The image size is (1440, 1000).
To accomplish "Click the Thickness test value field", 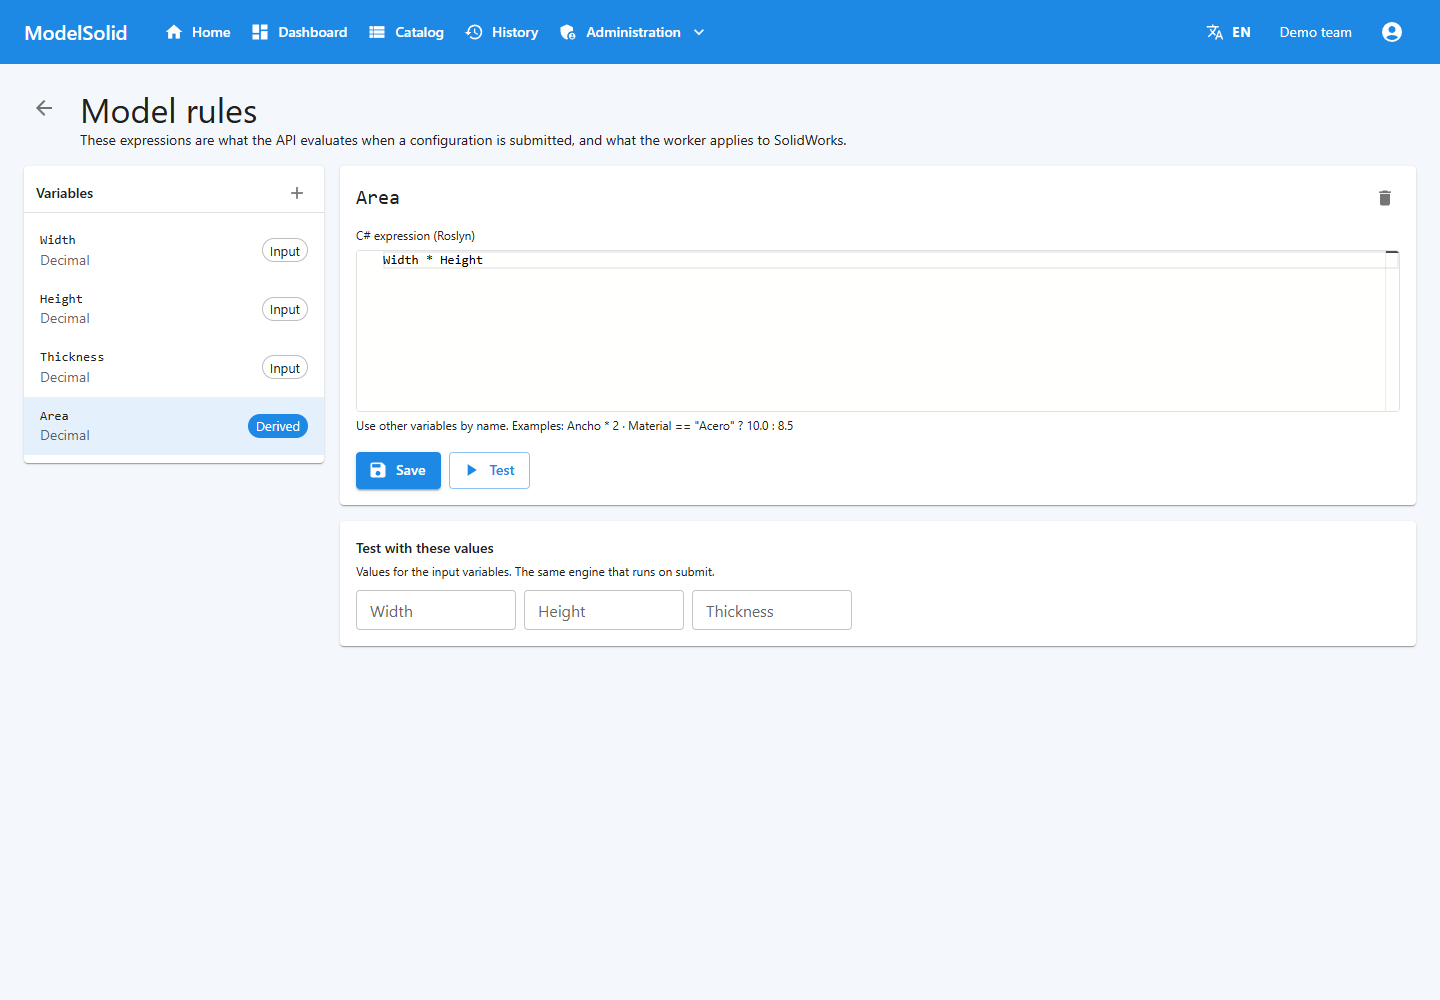I will click(x=772, y=610).
